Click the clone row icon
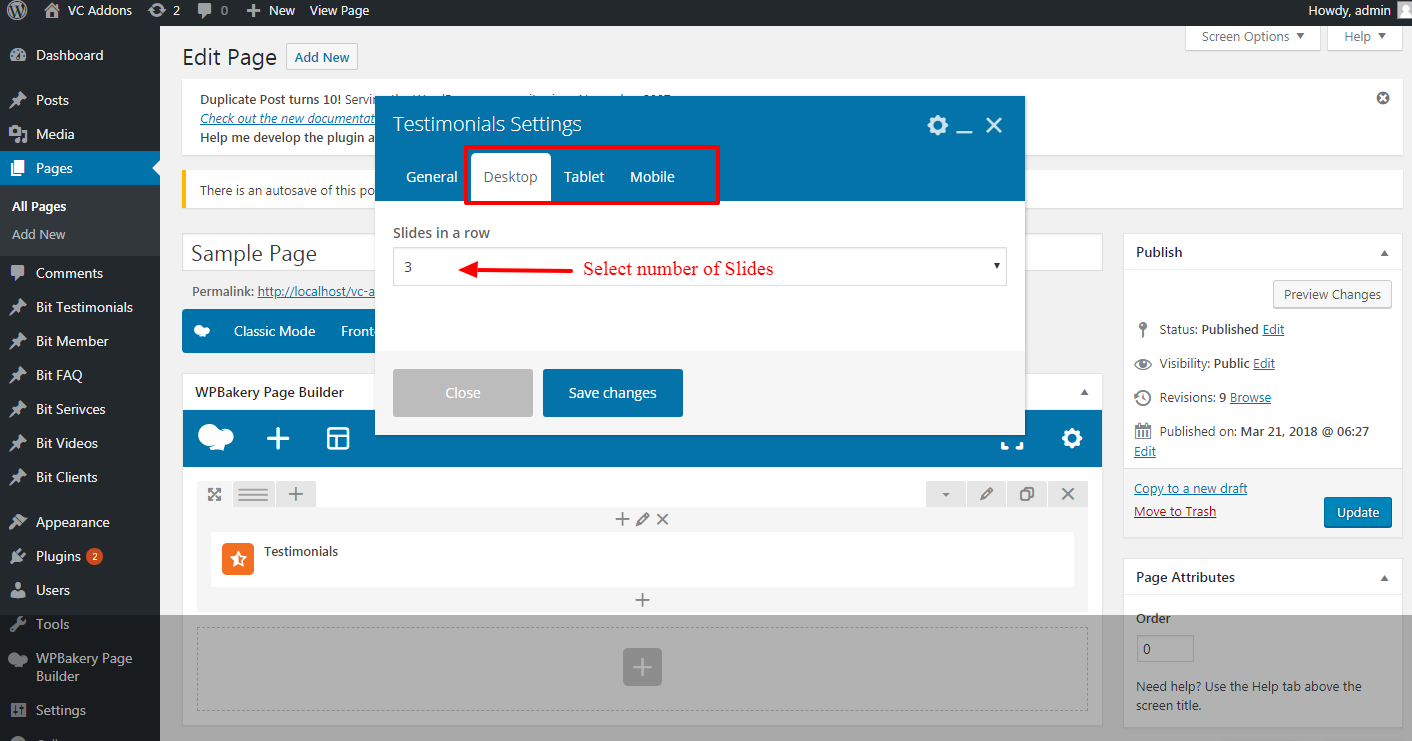Screen dimensions: 1412x741 point(1026,494)
